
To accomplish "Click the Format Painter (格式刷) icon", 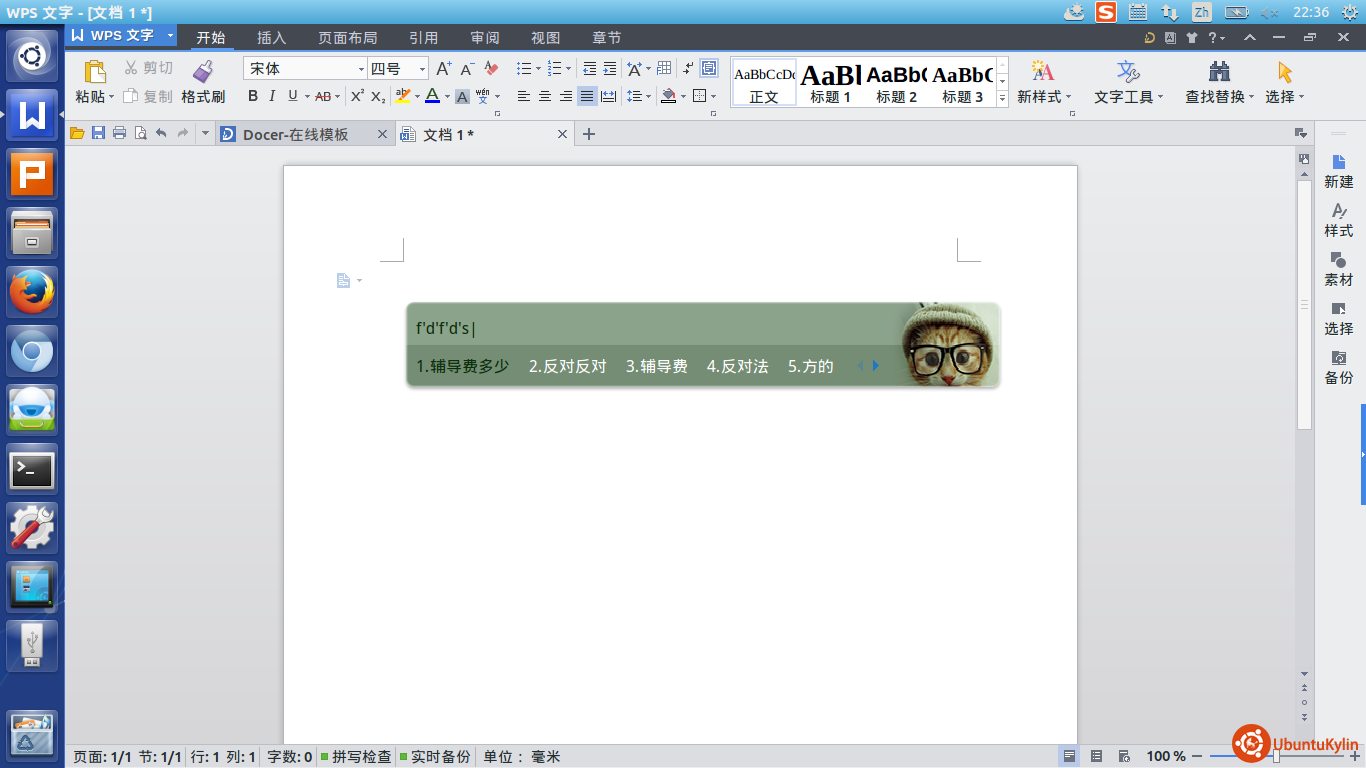I will 203,72.
